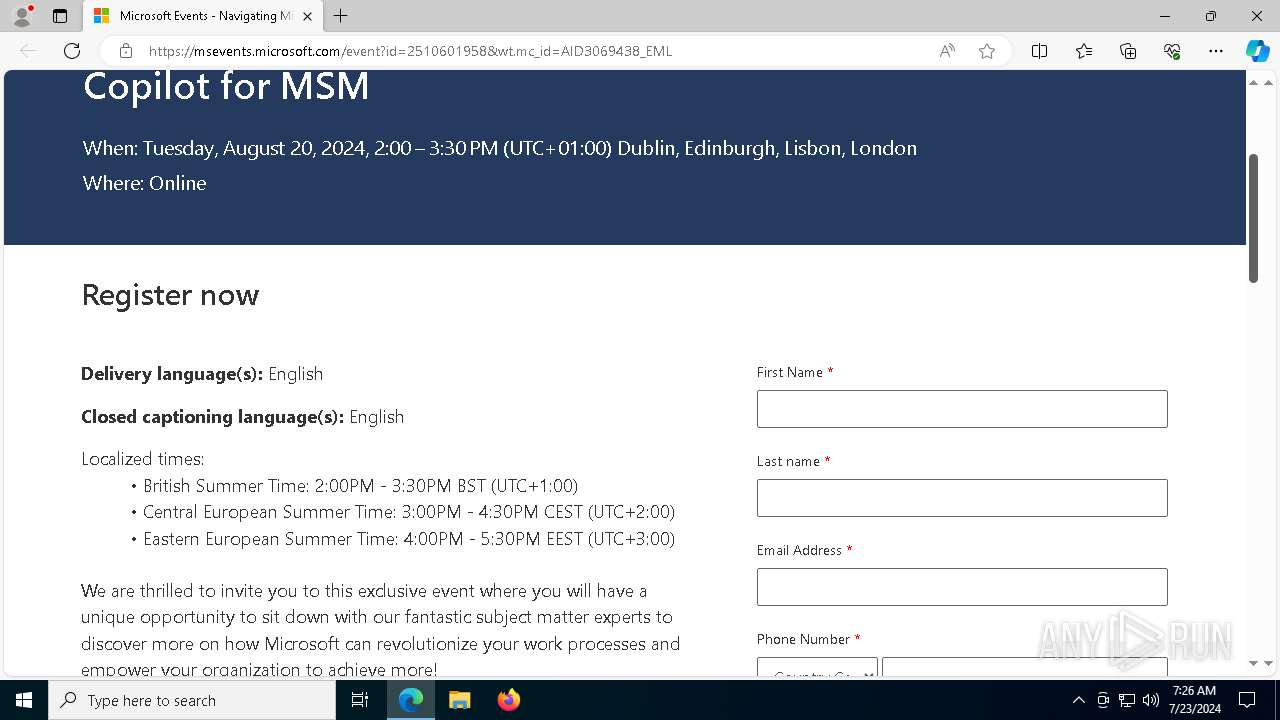Open a new tab with plus button
This screenshot has height=720, width=1280.
point(340,16)
